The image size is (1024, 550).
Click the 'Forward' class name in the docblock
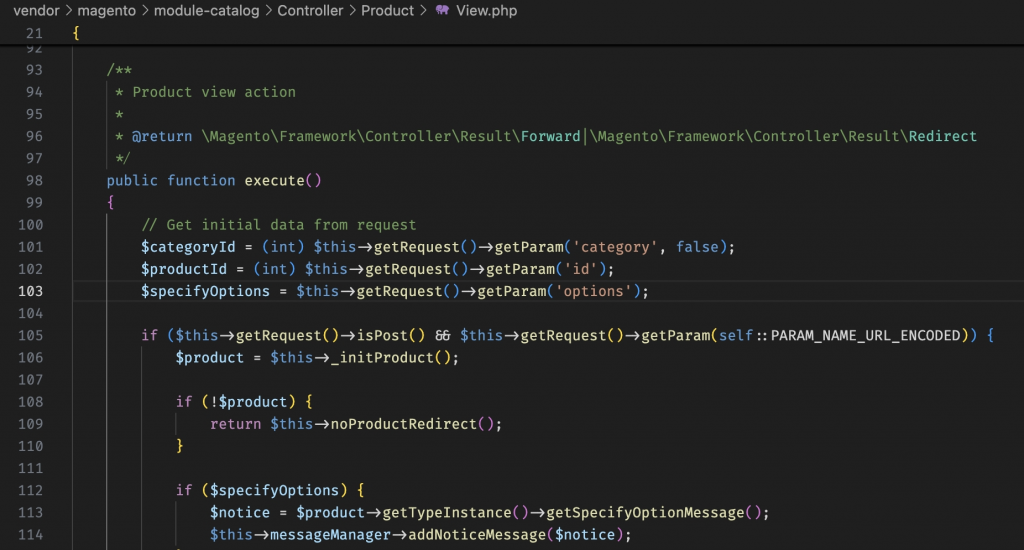click(x=551, y=136)
